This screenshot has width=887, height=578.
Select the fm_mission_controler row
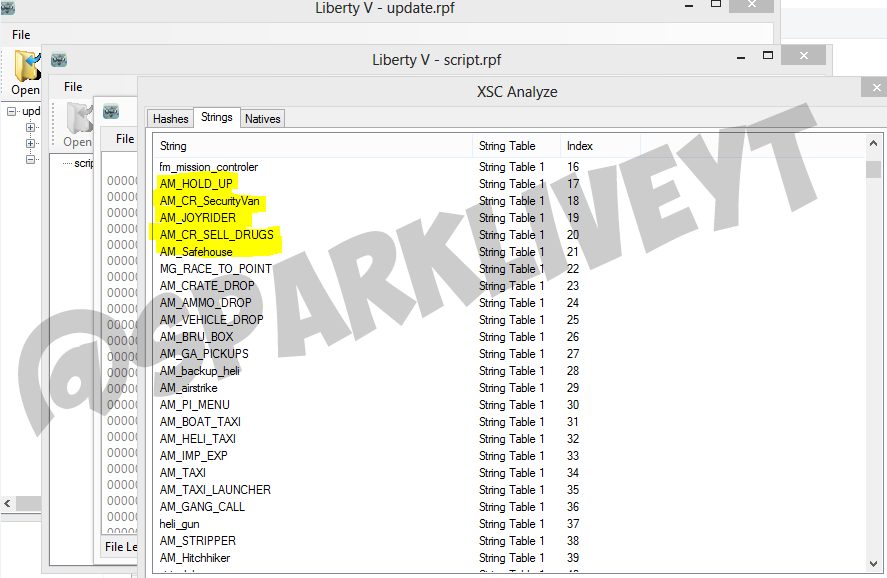pos(509,167)
